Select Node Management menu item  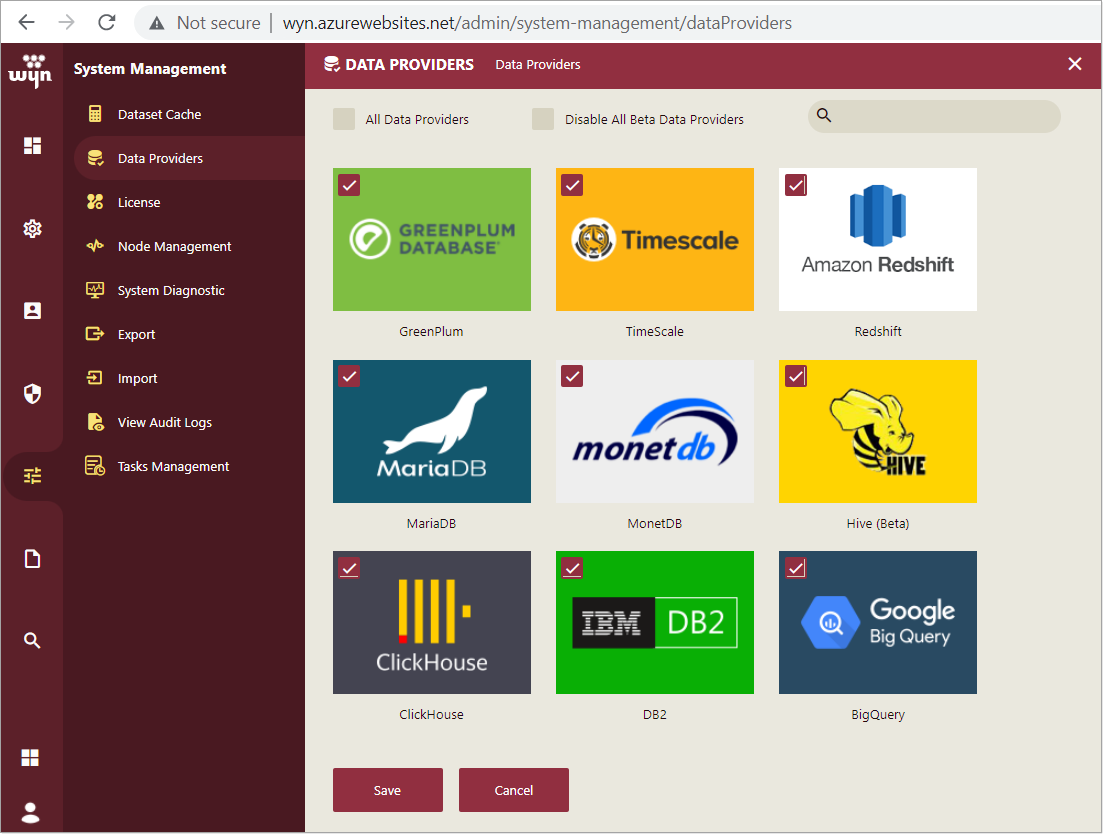(174, 246)
